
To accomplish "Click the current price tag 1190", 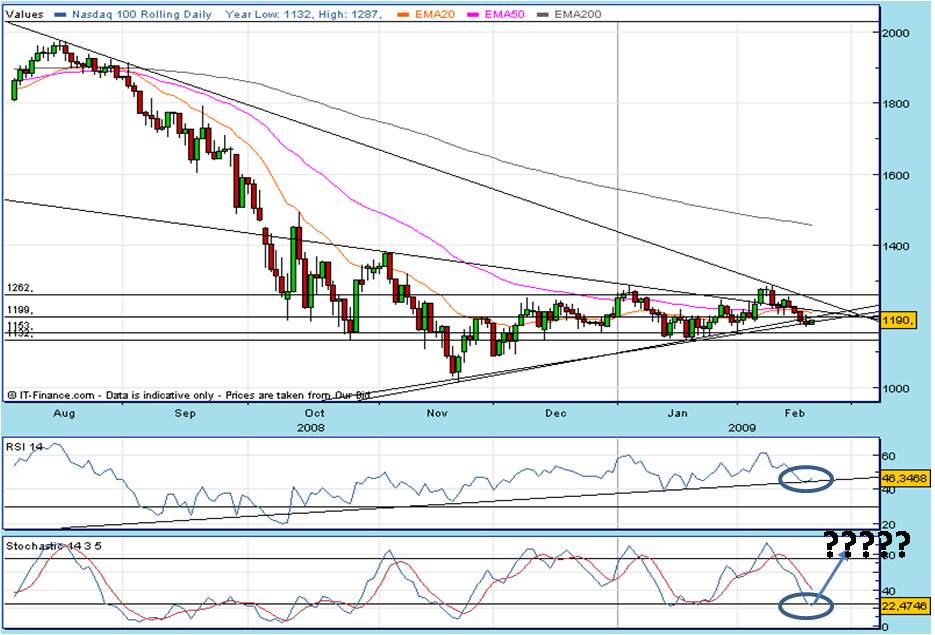I will [x=897, y=320].
